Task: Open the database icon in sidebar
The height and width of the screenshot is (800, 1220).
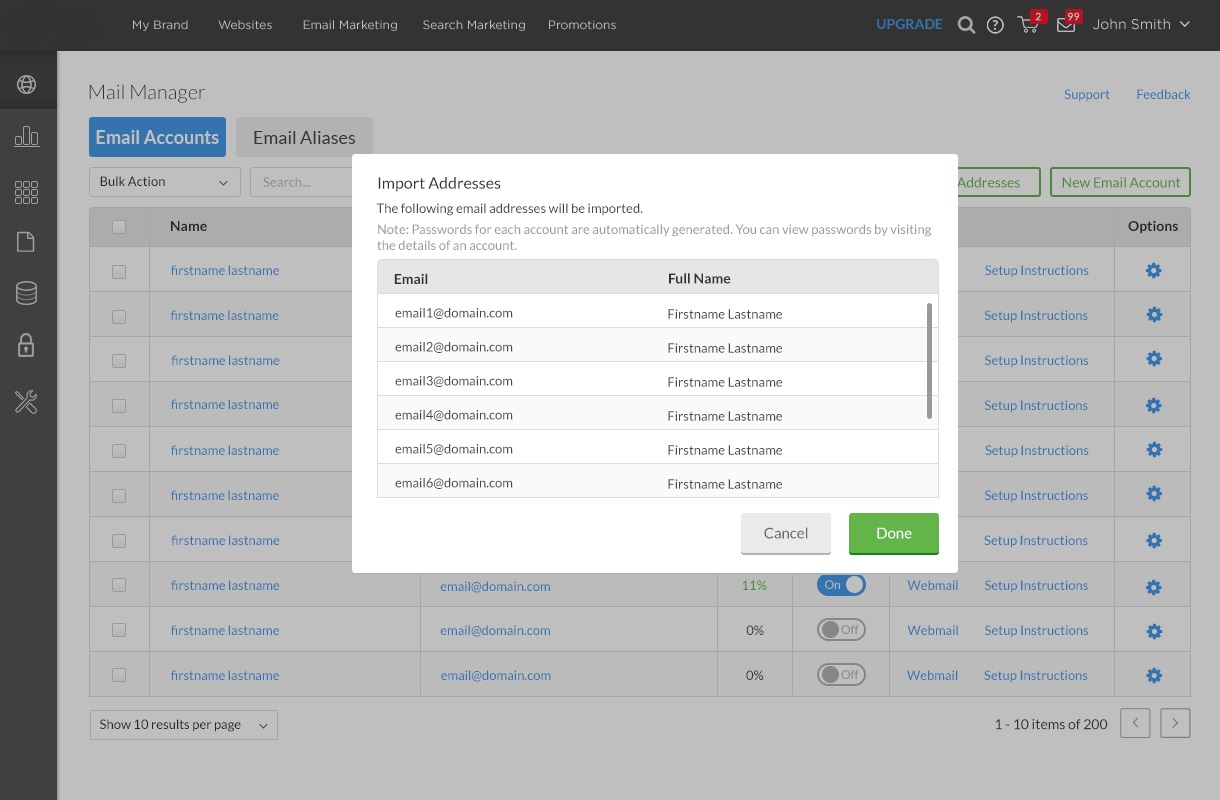Action: coord(27,293)
